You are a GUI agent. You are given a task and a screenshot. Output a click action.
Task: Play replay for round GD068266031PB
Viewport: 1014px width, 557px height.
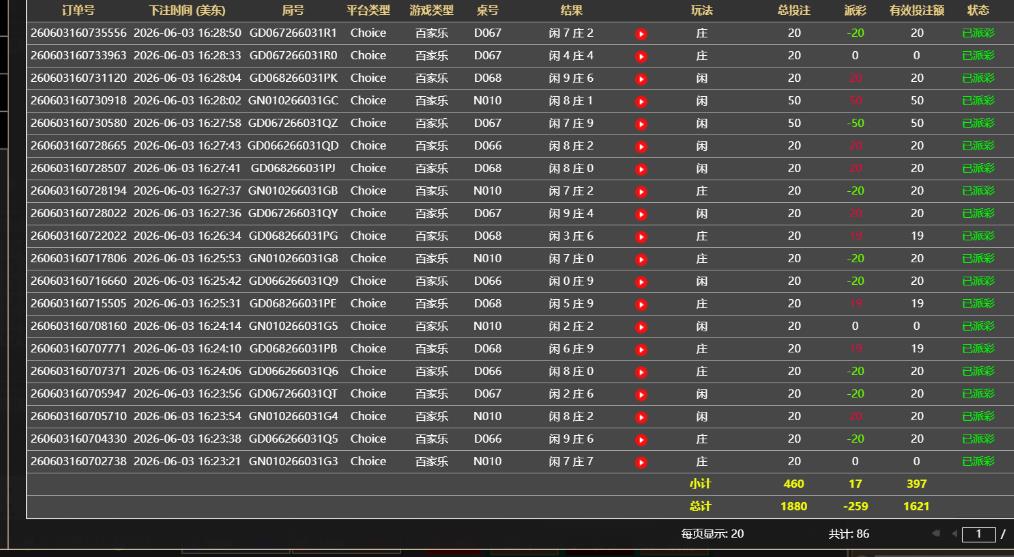[x=641, y=350]
